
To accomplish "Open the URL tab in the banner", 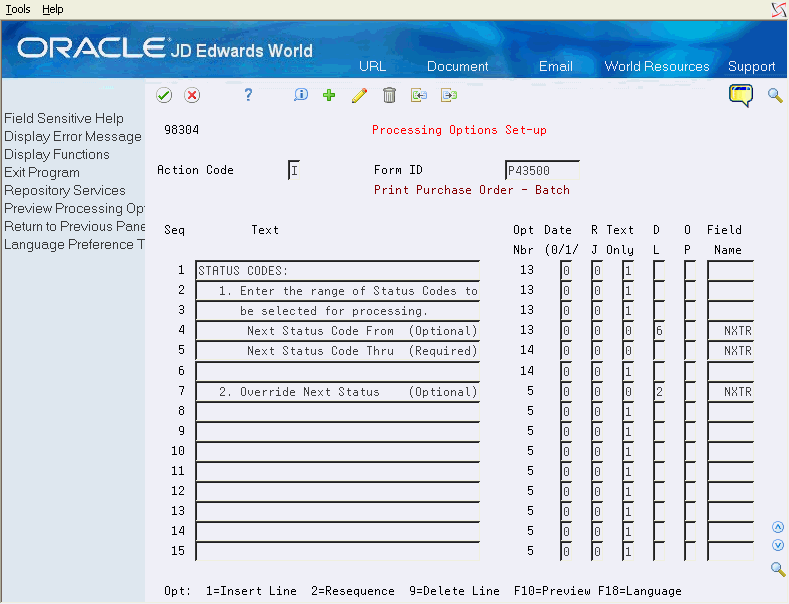I will (372, 66).
